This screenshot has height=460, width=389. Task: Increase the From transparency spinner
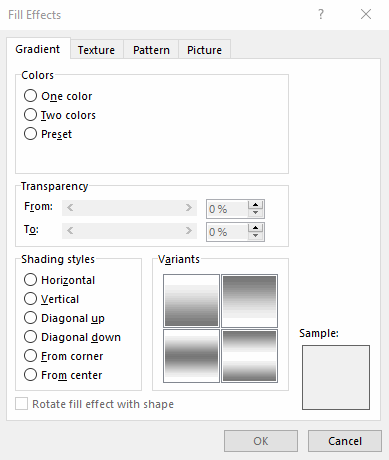(256, 205)
